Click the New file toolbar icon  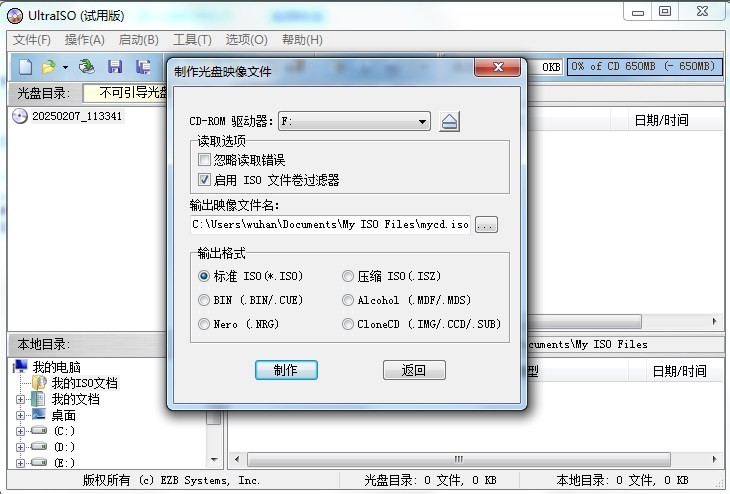tap(26, 67)
